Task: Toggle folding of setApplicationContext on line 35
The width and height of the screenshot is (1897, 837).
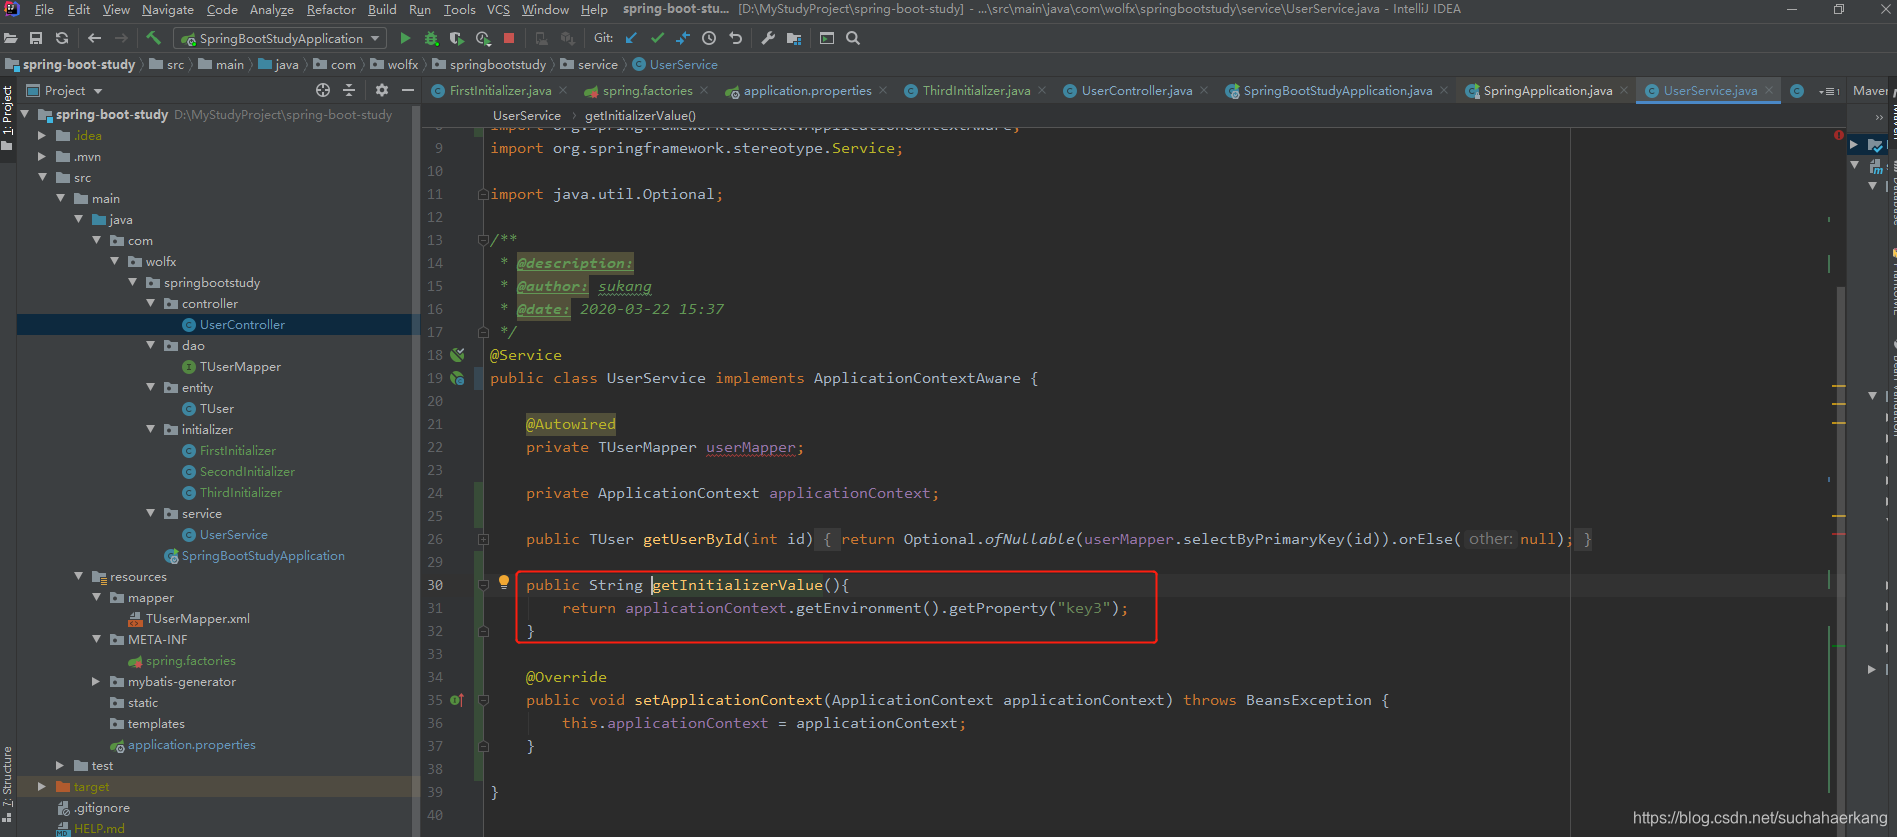Action: pos(483,700)
